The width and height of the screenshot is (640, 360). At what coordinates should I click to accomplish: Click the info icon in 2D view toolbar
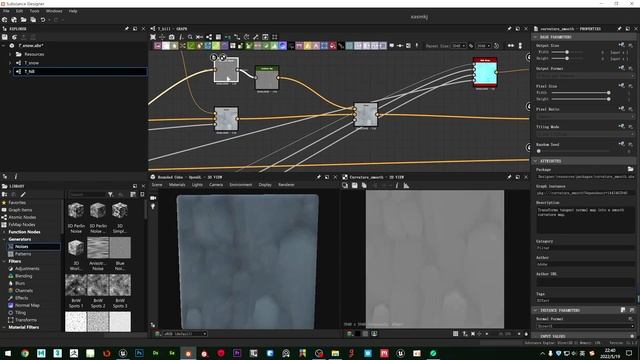coord(397,186)
